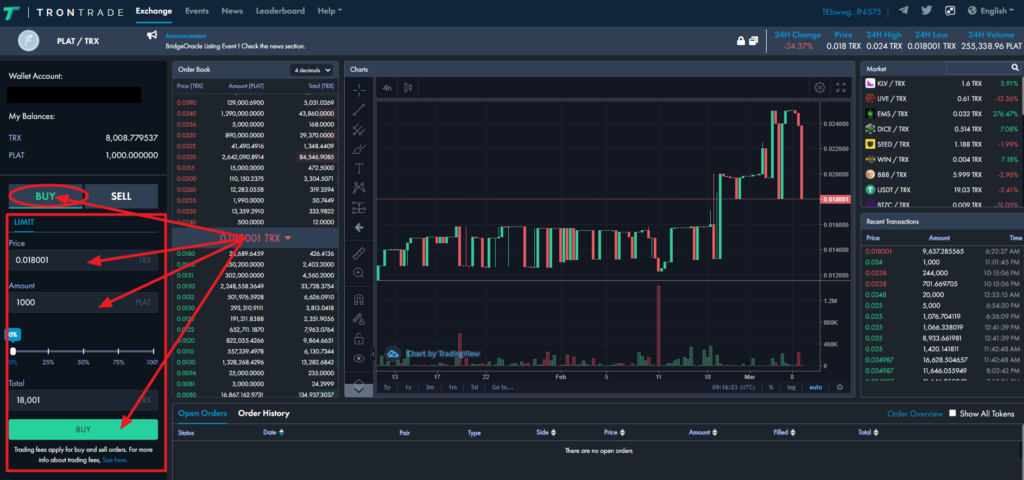This screenshot has width=1024, height=480.
Task: Sort open orders by Date
Action: [x=273, y=432]
